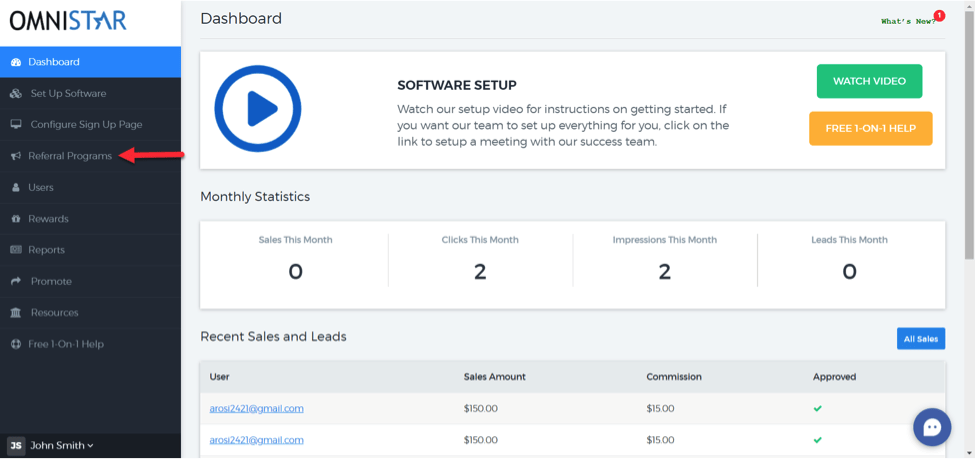975x459 pixels.
Task: Click the share arrow icon beside Promote
Action: point(17,282)
